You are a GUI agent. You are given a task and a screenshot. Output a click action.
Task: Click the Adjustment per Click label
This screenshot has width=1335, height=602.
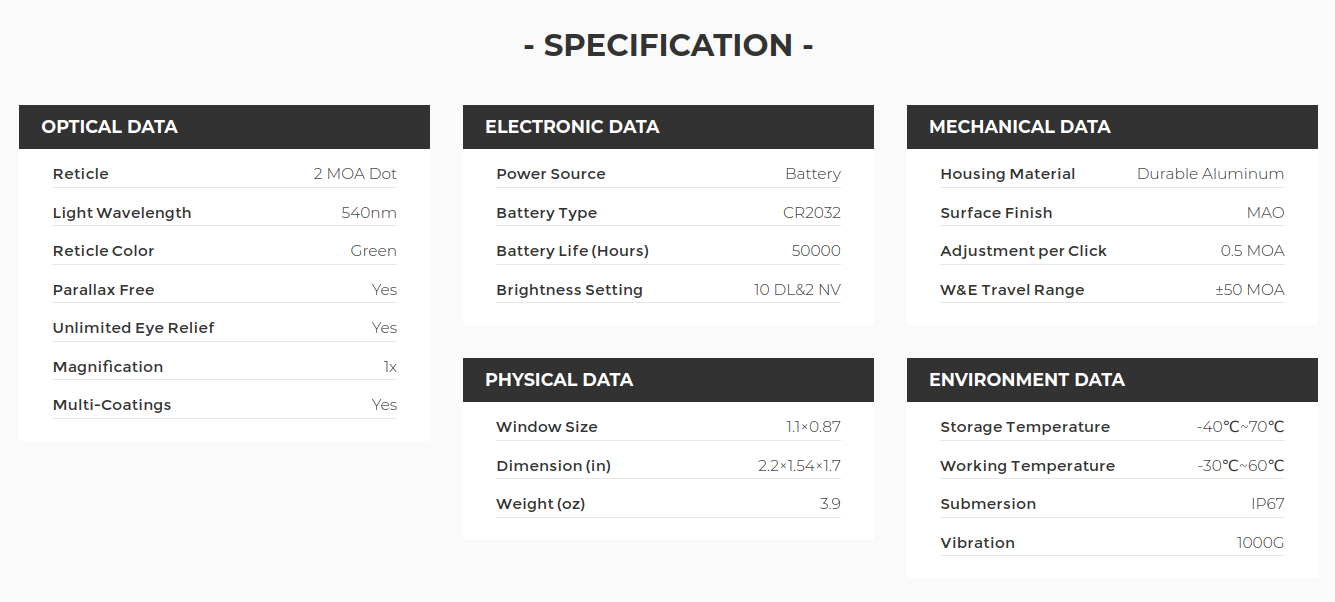pyautogui.click(x=1024, y=251)
